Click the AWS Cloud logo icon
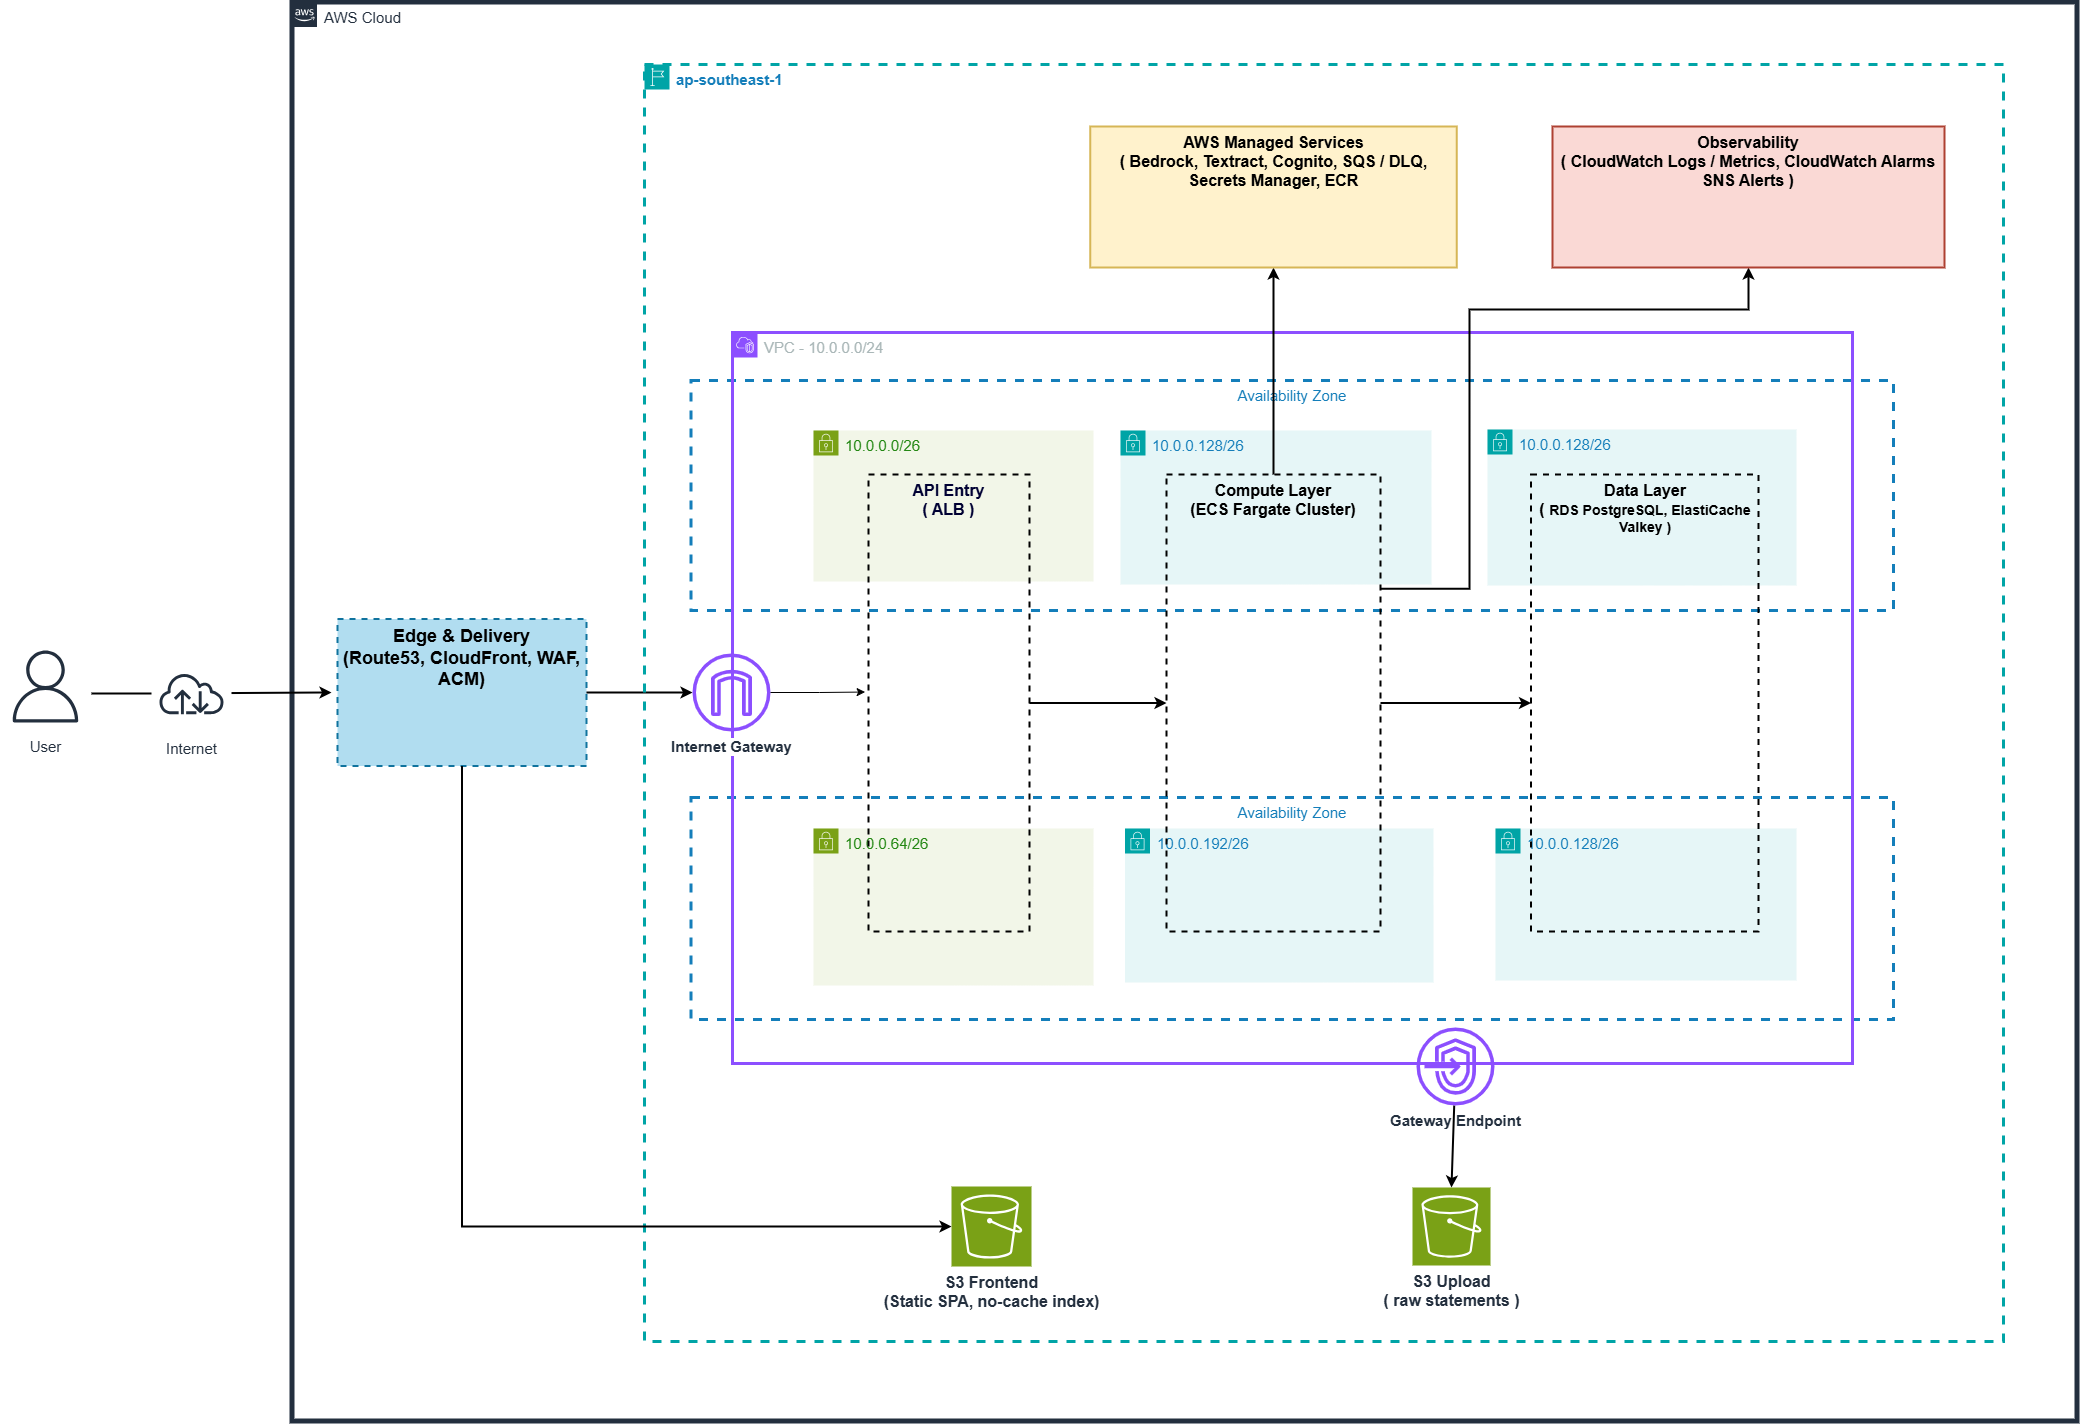This screenshot has height=1424, width=2080. (305, 15)
